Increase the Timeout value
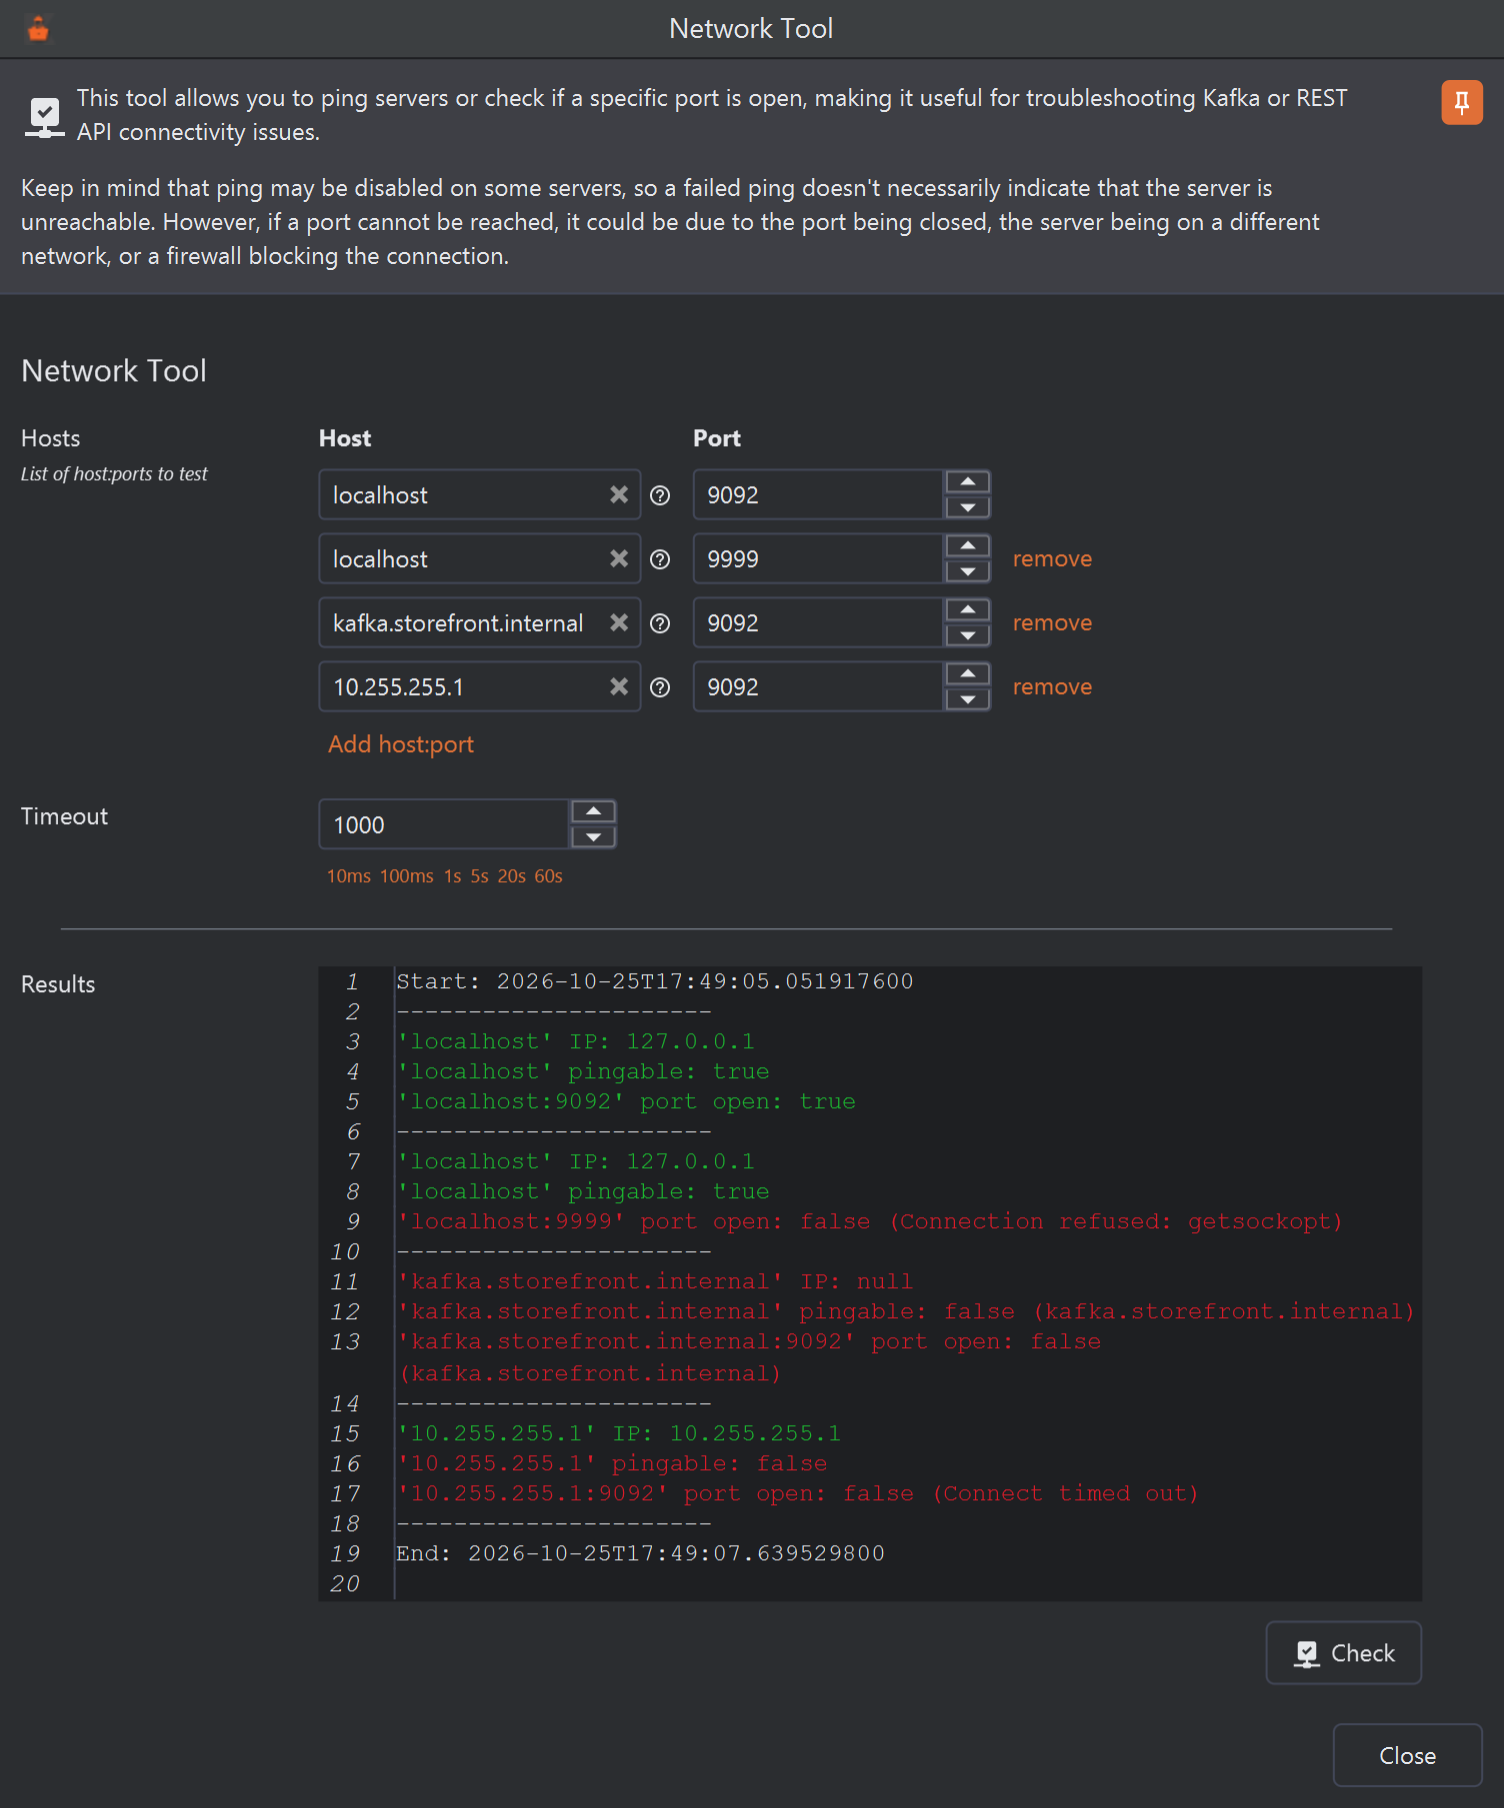Image resolution: width=1504 pixels, height=1808 pixels. point(593,812)
